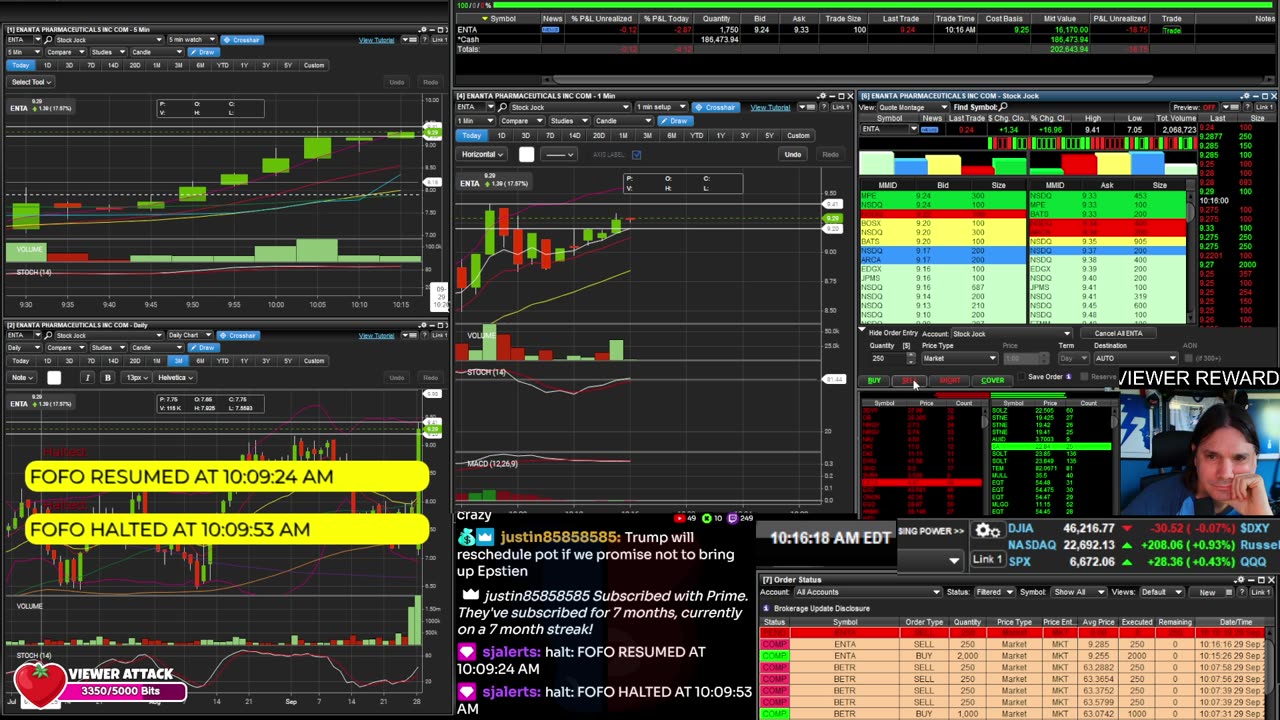Select YTD range tab in 5 Min chart
Image resolution: width=1280 pixels, height=720 pixels.
[x=222, y=65]
